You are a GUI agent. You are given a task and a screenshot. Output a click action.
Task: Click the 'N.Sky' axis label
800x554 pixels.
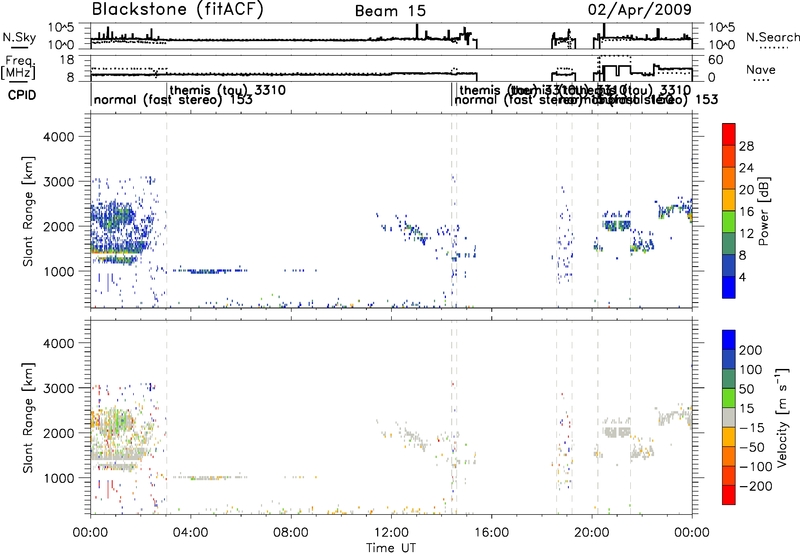pyautogui.click(x=19, y=38)
